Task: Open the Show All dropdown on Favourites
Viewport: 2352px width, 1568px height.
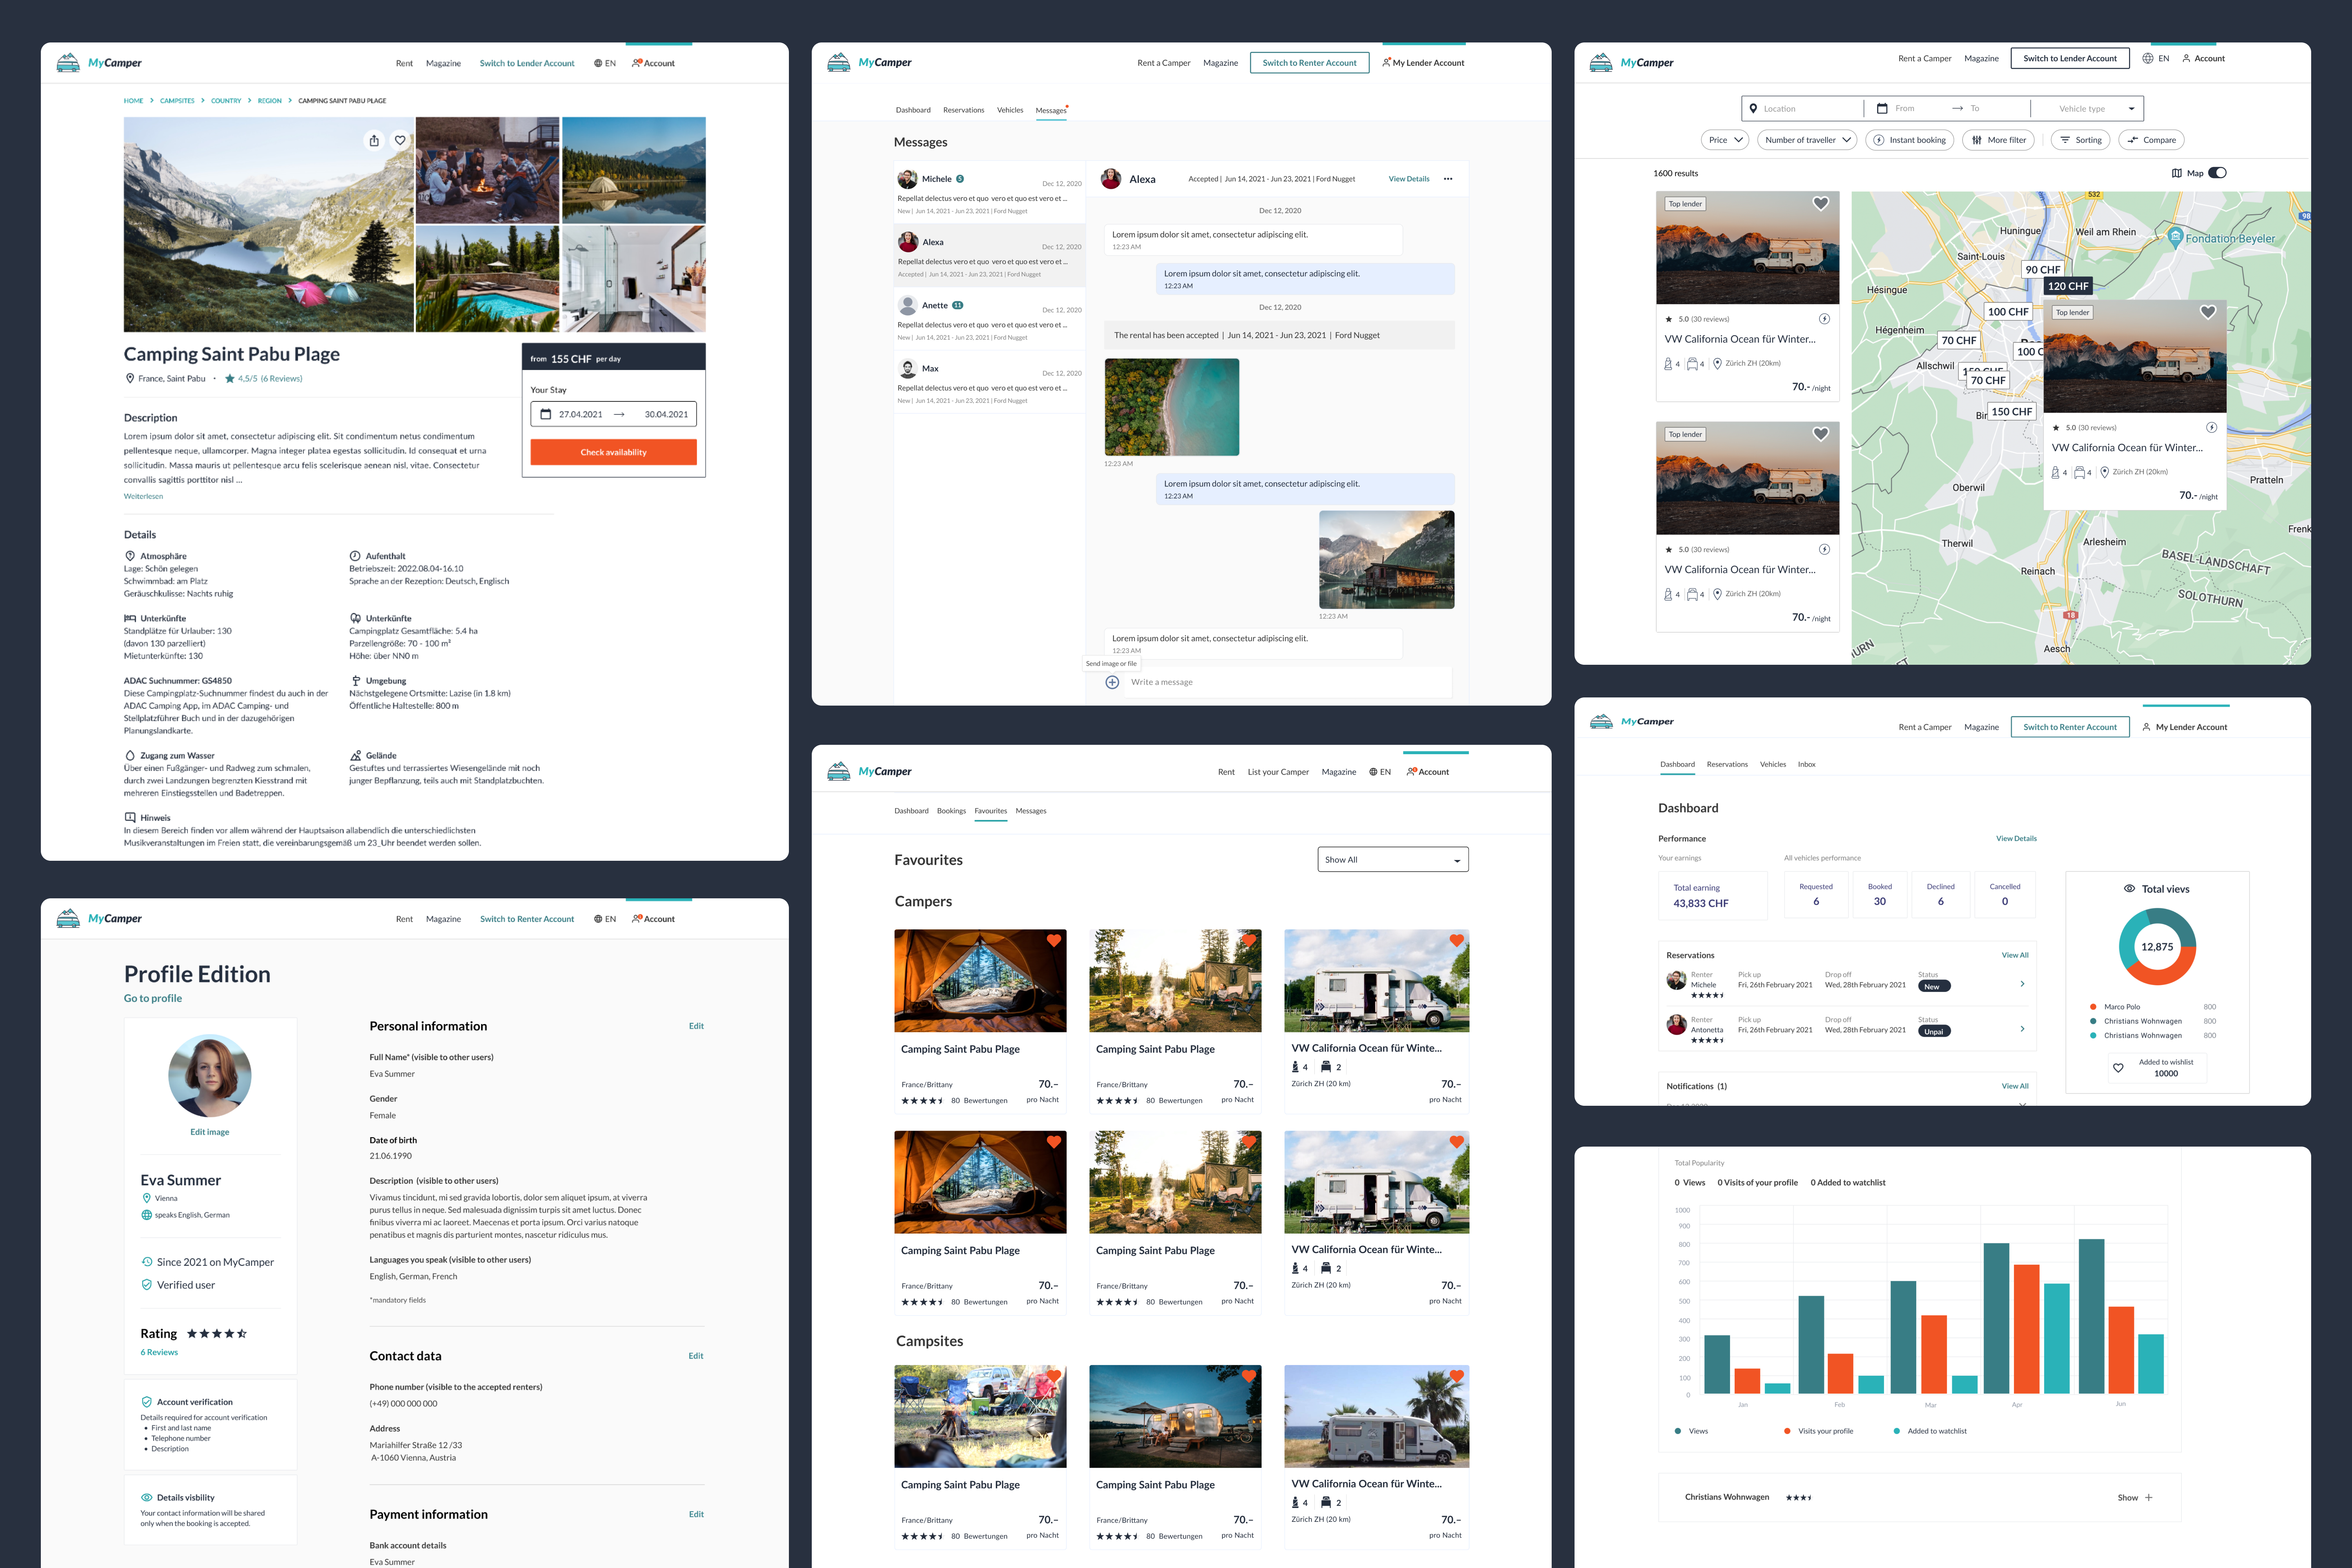Action: 1393,860
